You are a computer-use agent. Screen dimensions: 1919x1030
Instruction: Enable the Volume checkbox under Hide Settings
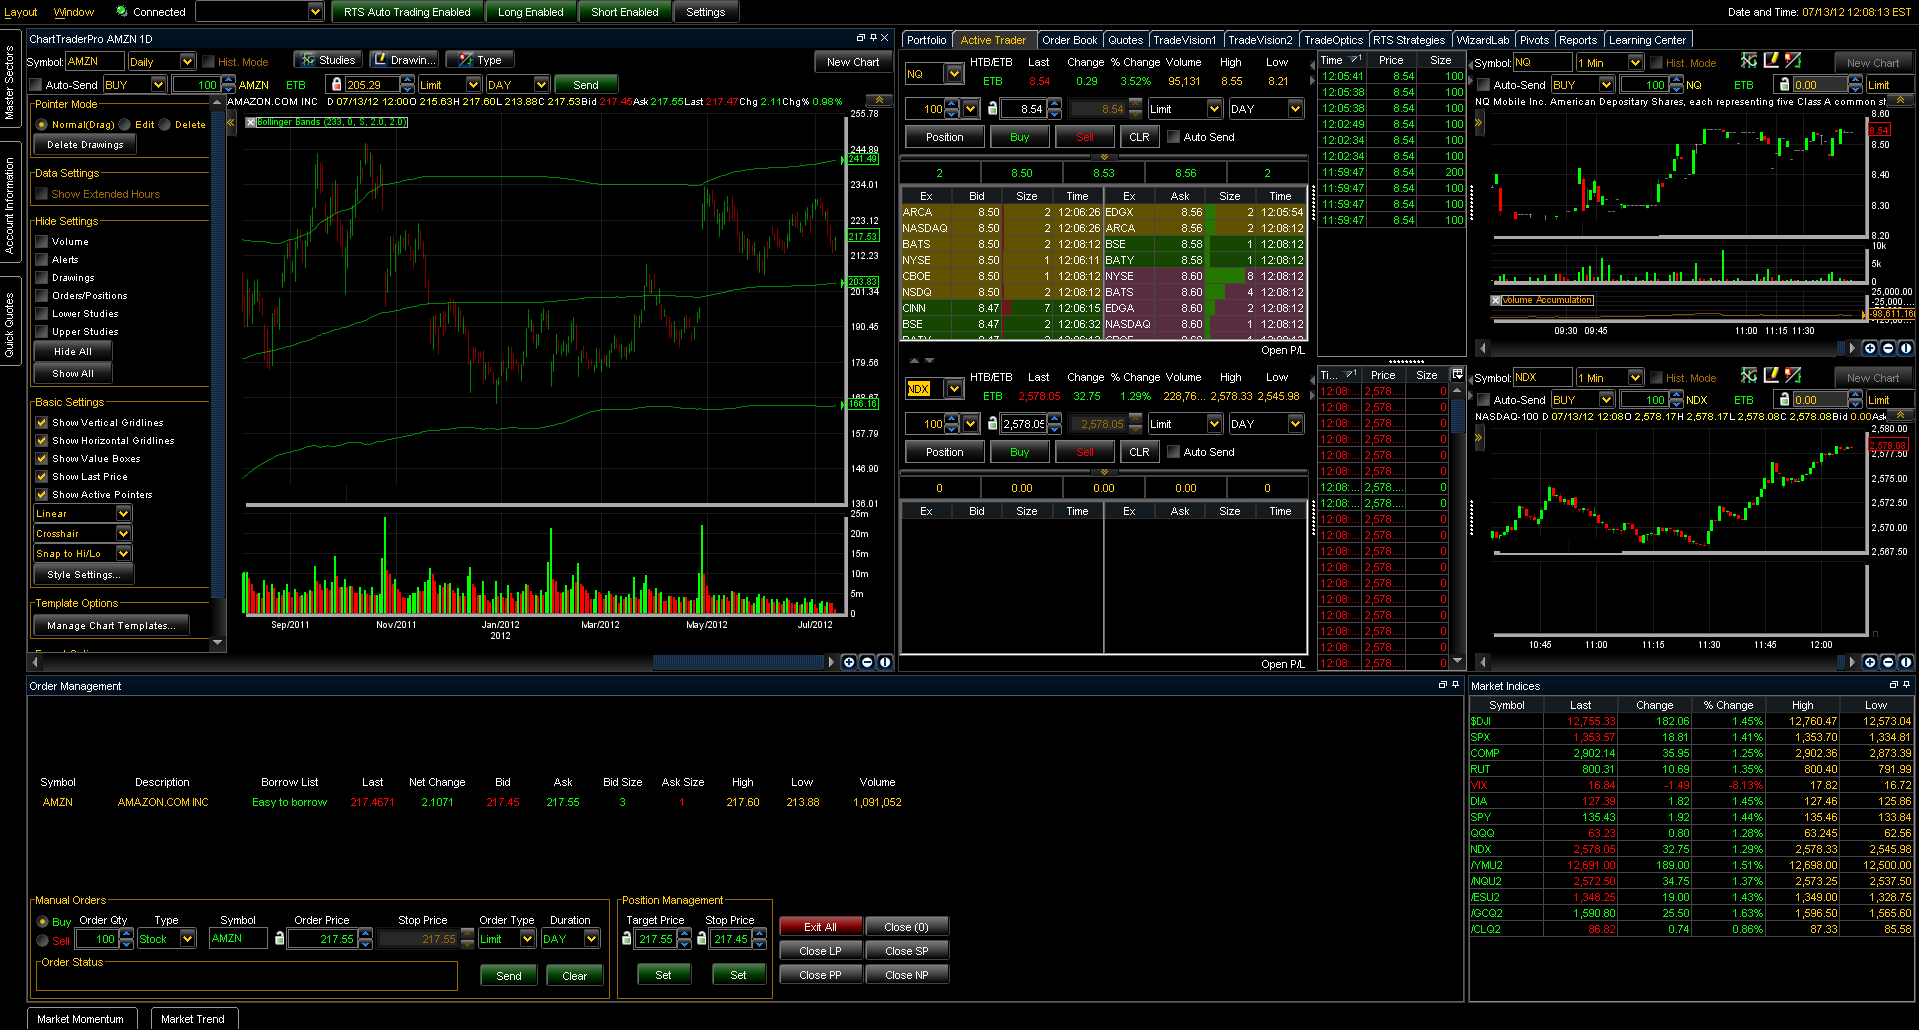pos(42,242)
